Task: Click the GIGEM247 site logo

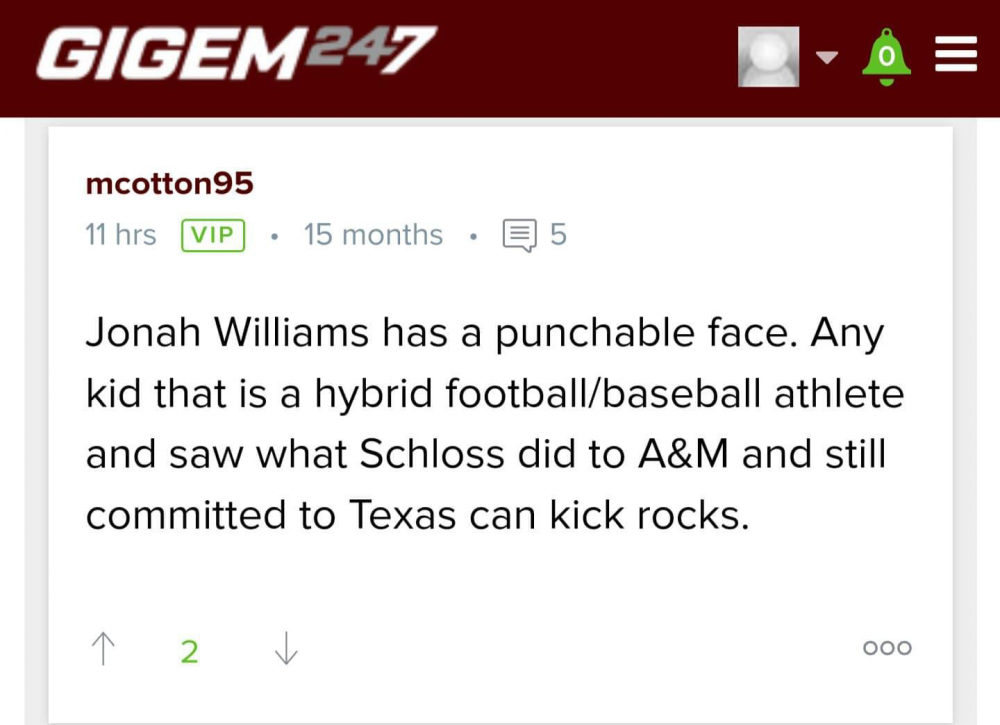Action: point(236,55)
